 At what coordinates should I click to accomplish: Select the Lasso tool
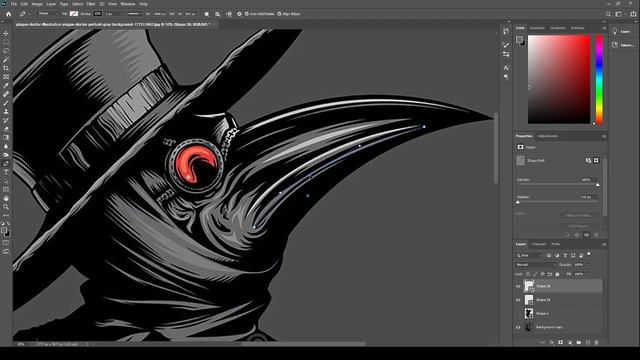[6, 51]
